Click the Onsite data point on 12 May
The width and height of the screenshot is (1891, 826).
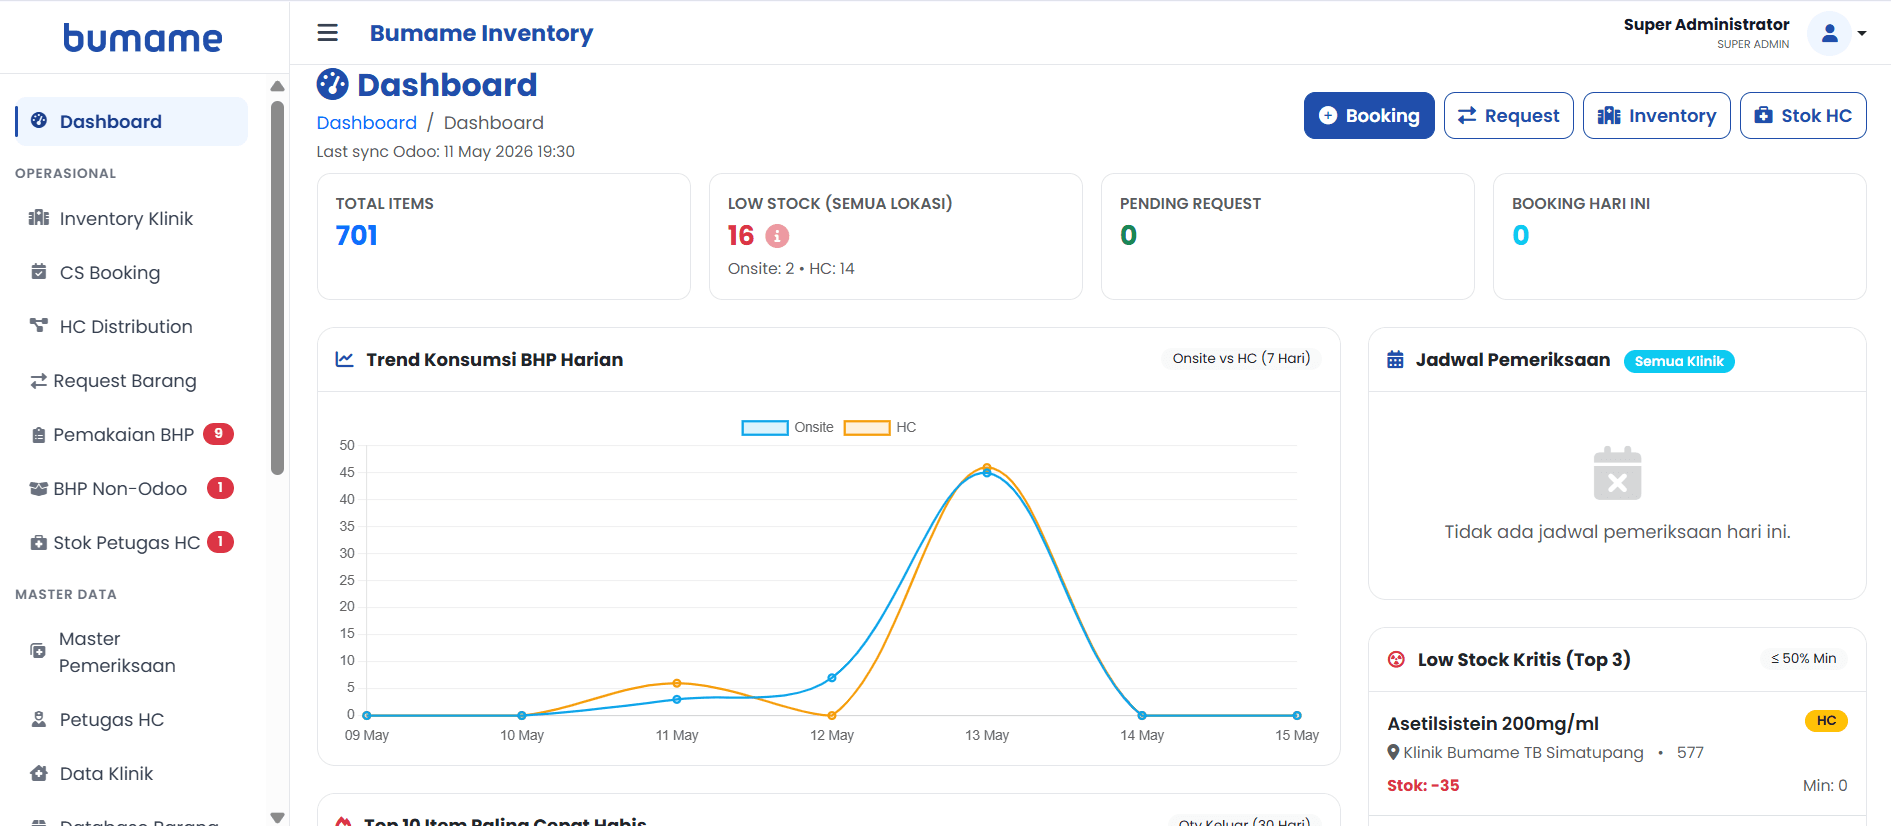832,678
